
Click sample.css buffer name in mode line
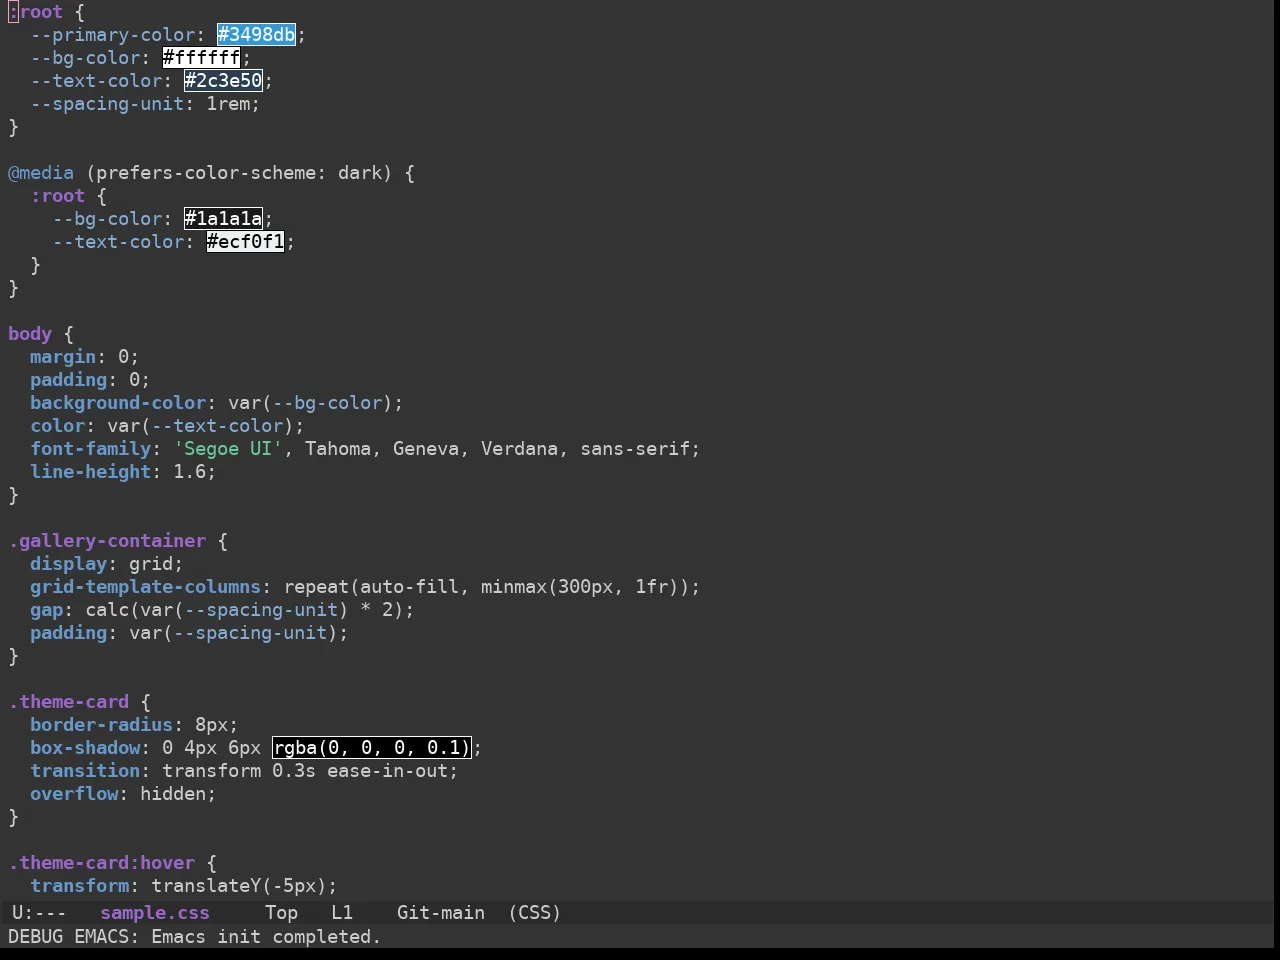point(155,913)
